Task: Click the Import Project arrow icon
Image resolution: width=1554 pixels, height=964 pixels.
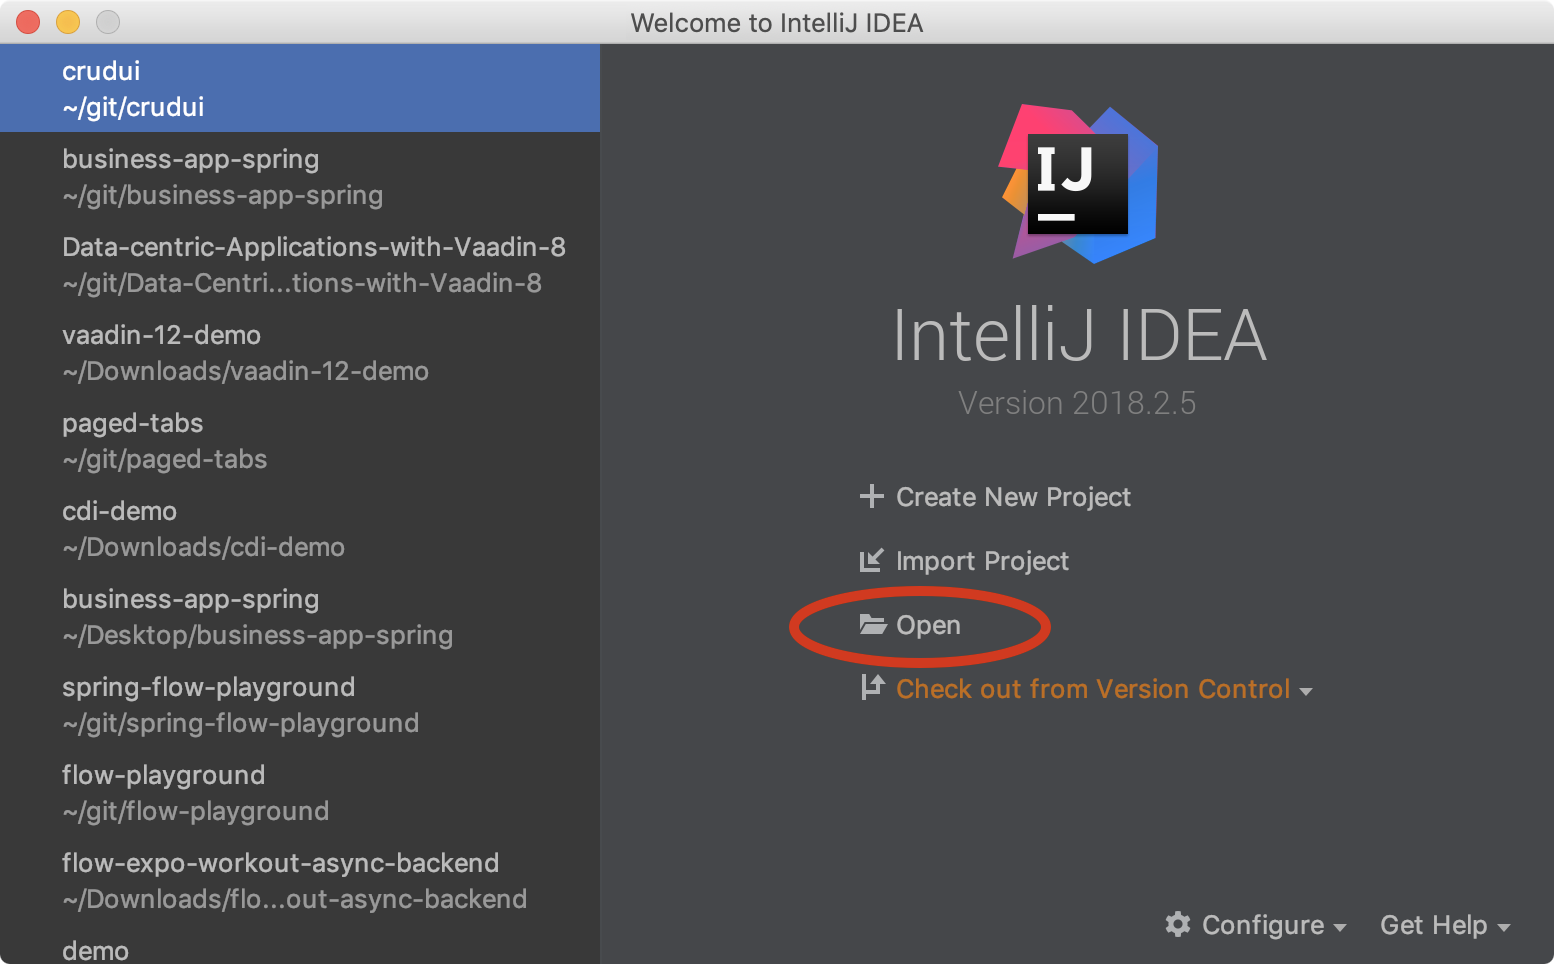Action: tap(871, 560)
